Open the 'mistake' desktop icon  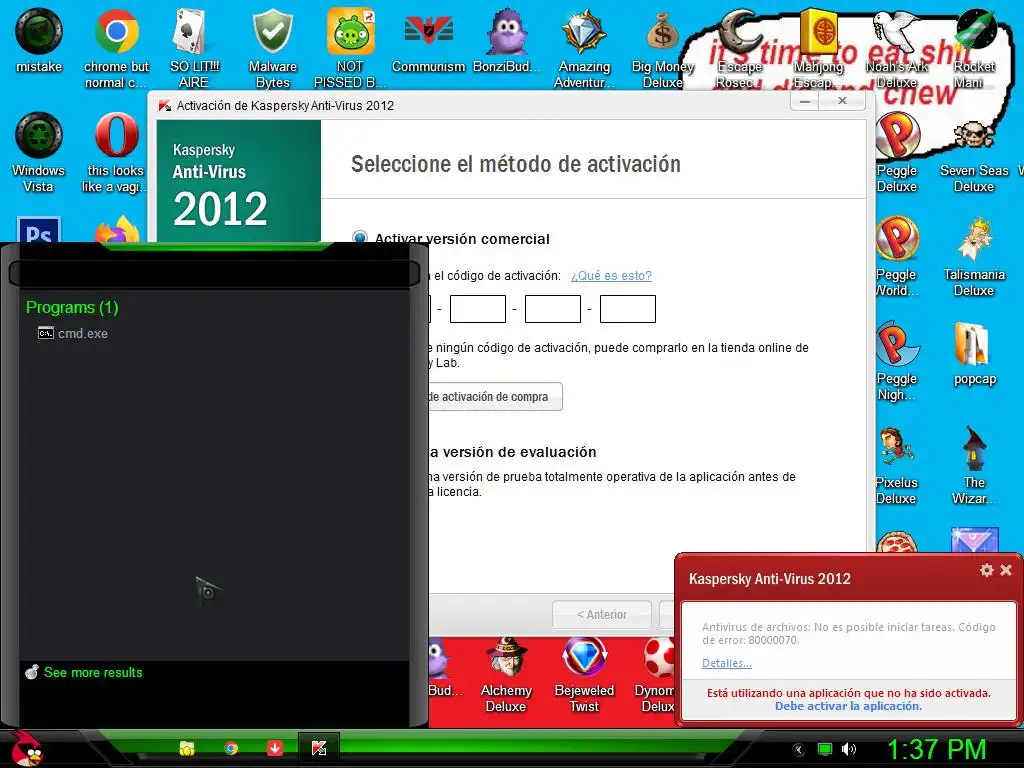[39, 40]
